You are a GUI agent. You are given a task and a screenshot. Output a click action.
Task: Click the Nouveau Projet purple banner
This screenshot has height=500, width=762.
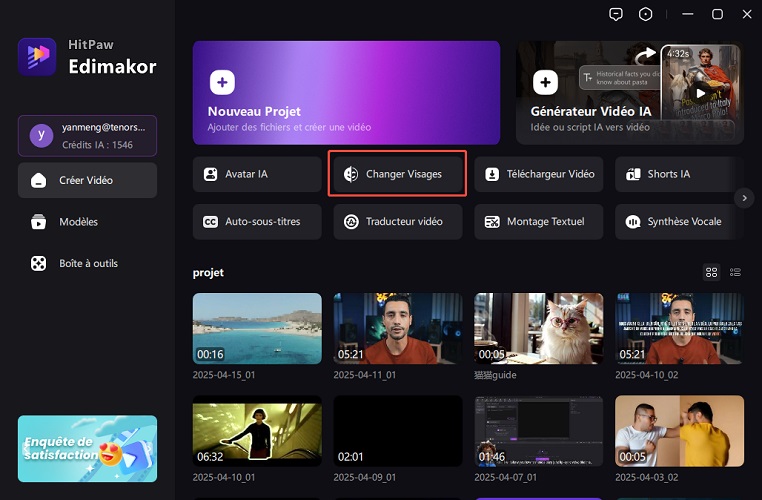pos(346,93)
